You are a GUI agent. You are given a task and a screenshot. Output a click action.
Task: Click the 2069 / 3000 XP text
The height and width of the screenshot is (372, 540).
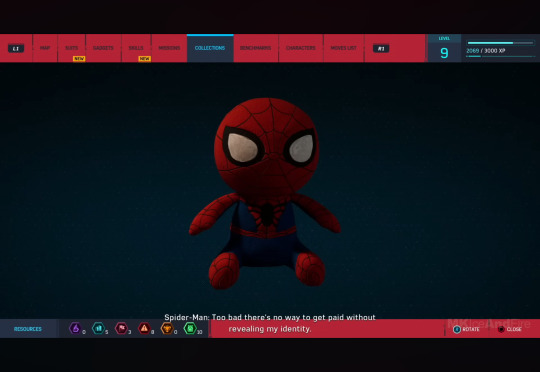click(x=486, y=51)
